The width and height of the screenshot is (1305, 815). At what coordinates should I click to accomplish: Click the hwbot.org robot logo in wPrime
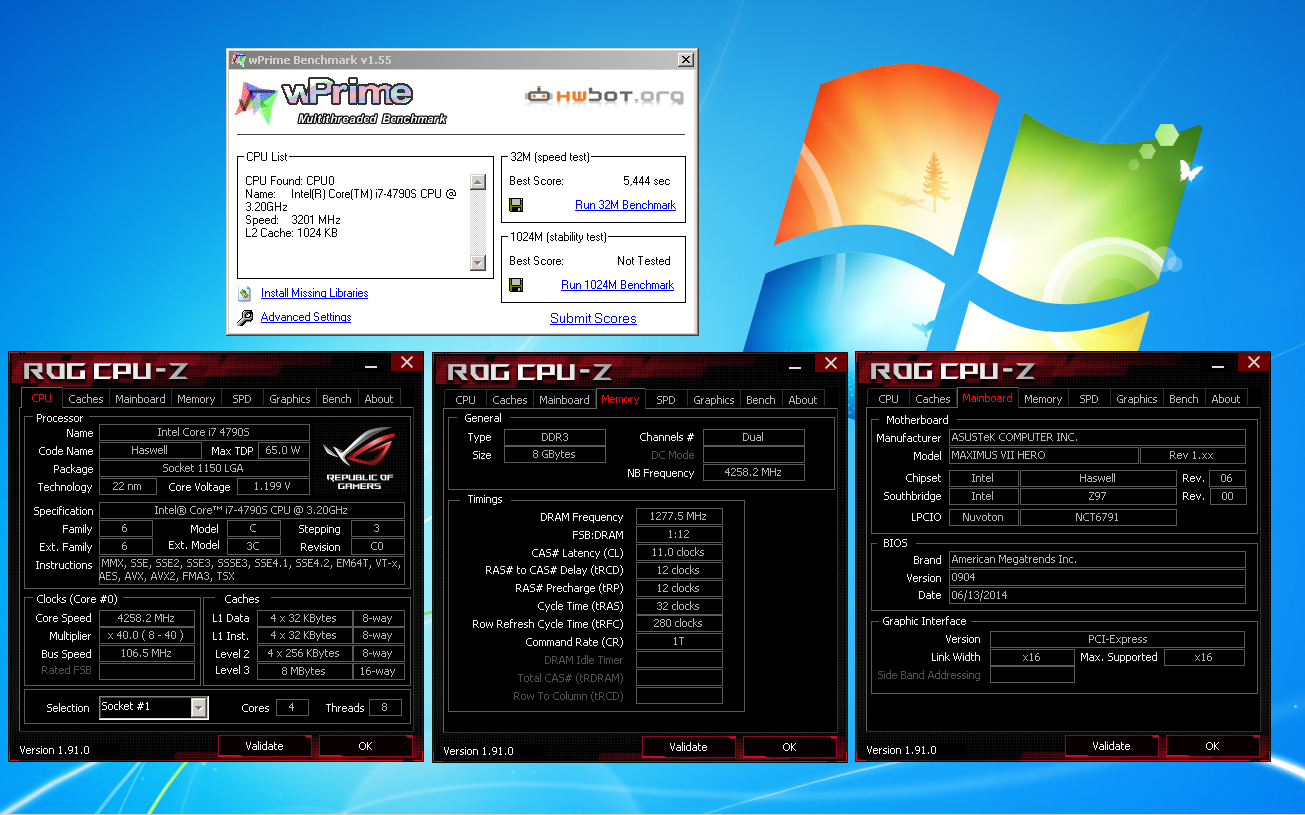click(x=605, y=96)
